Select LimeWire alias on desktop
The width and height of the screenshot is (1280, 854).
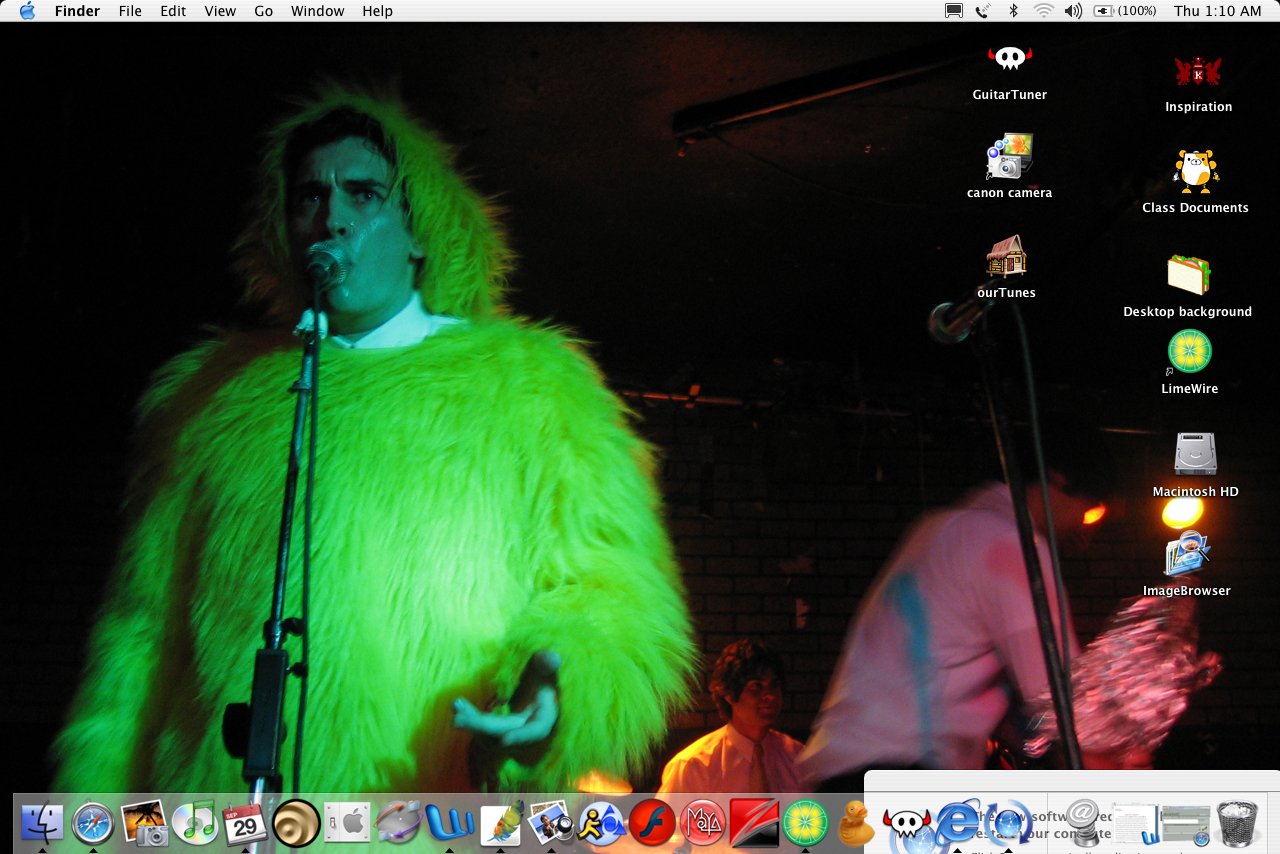coord(1190,352)
